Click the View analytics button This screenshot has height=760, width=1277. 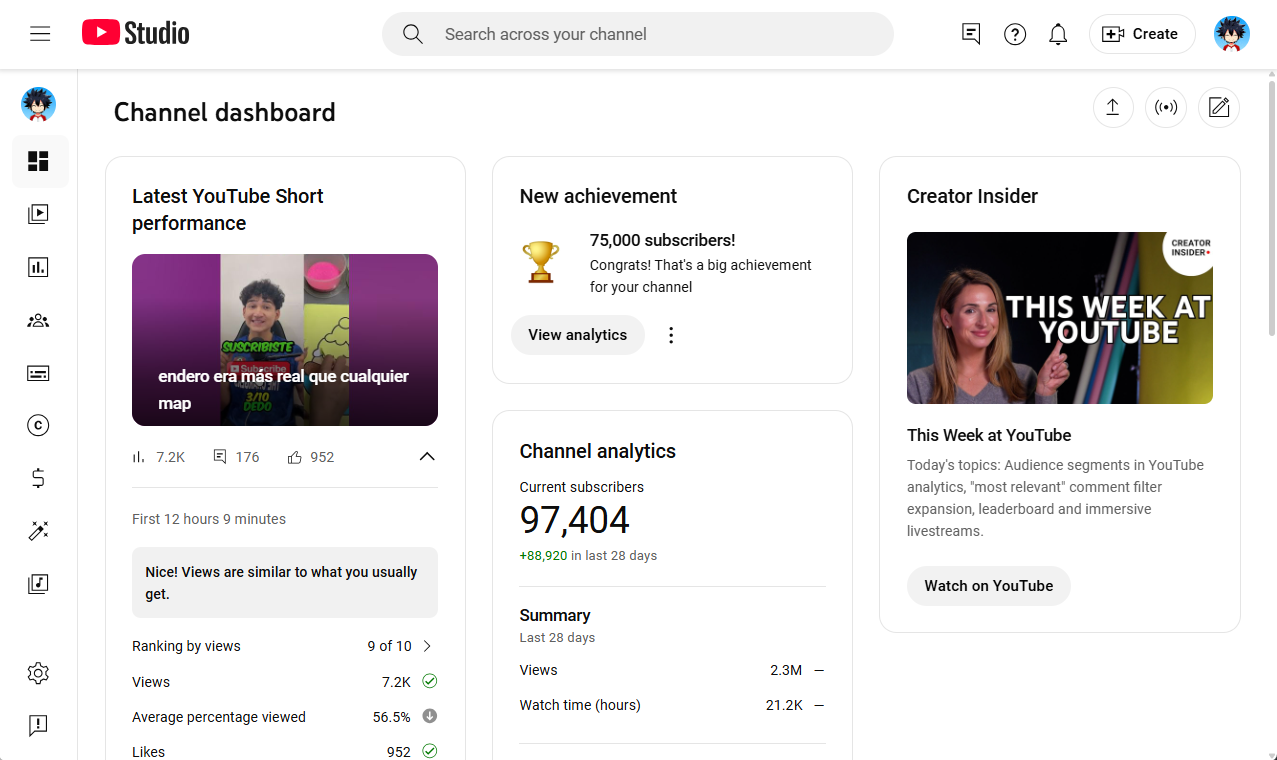click(578, 335)
